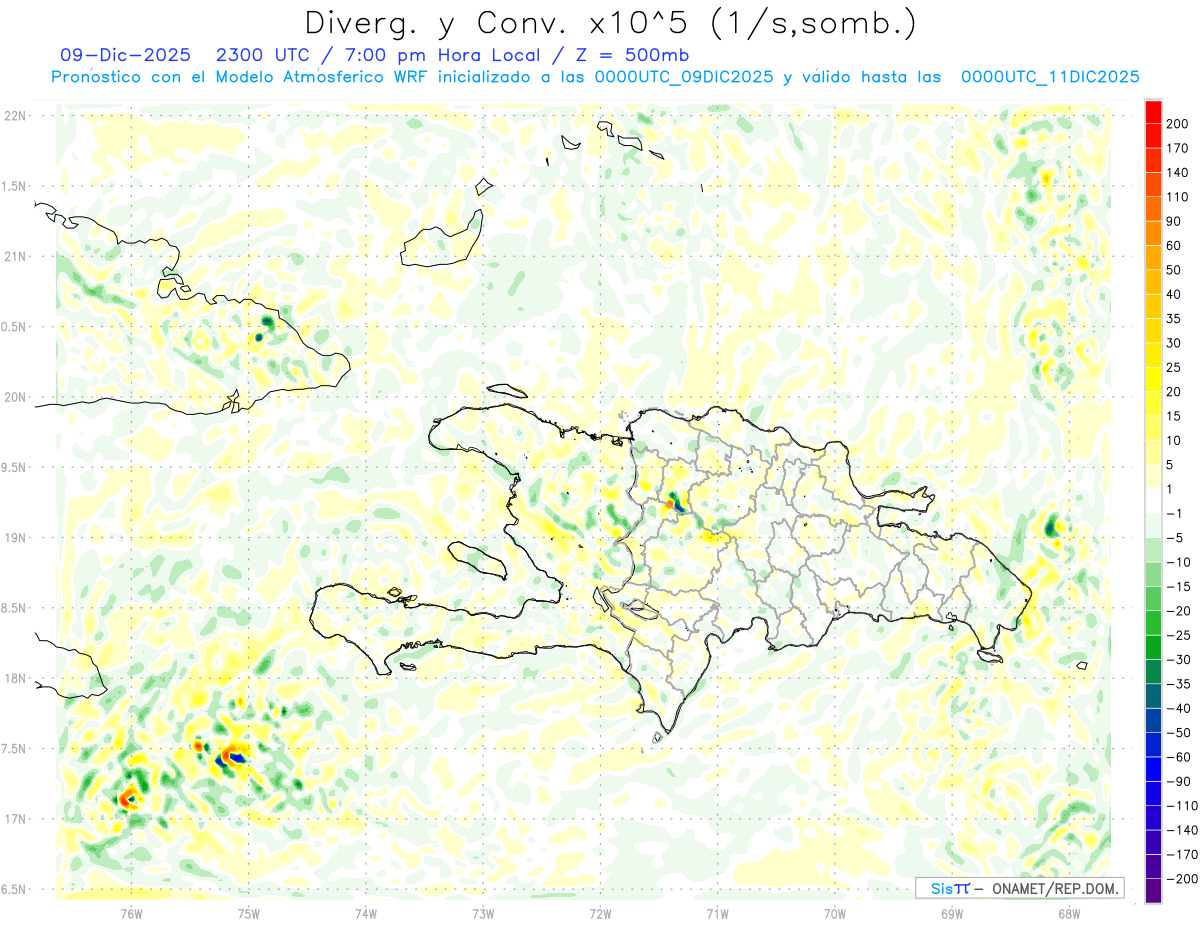Click the "70W" longitude label
Image resolution: width=1200 pixels, height=927 pixels.
[x=835, y=913]
